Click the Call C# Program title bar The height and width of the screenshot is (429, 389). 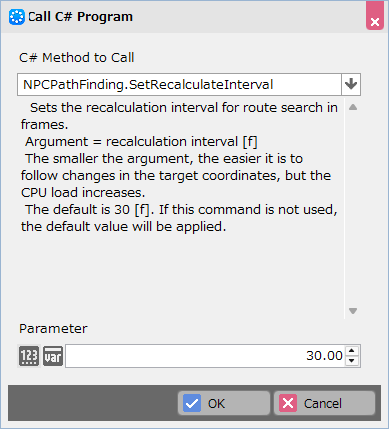pos(183,17)
